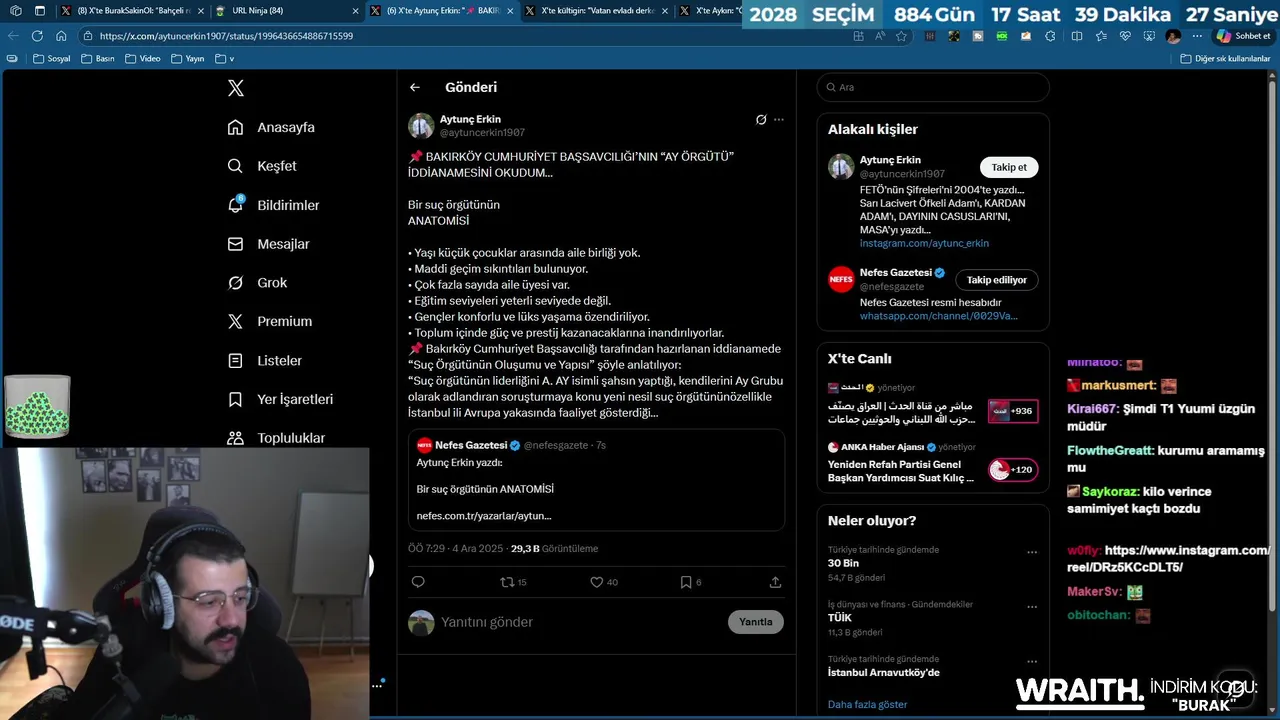Click the Takip ediliyor button for Nefes Gazetesi

[x=996, y=280]
